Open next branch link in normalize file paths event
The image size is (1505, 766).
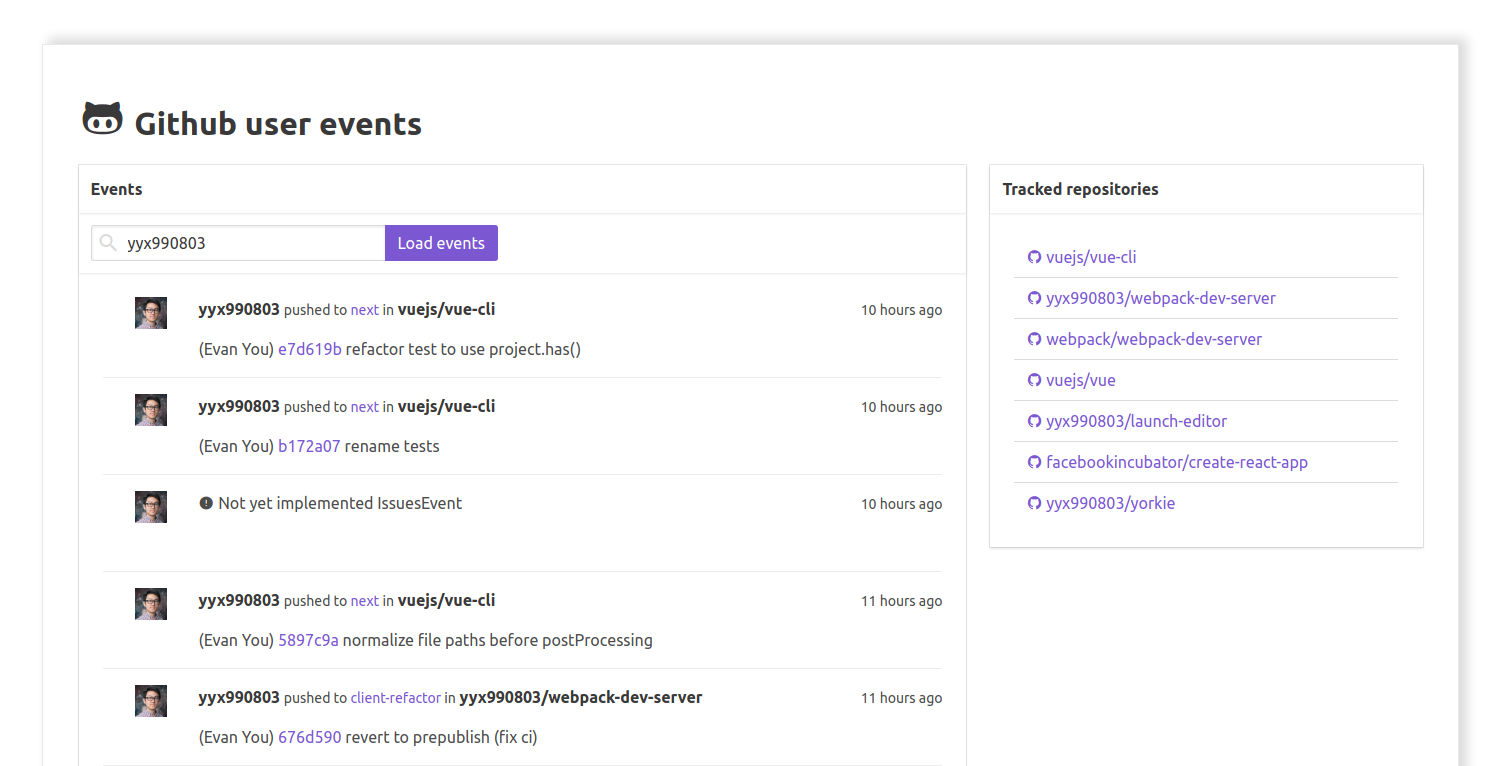pyautogui.click(x=364, y=601)
